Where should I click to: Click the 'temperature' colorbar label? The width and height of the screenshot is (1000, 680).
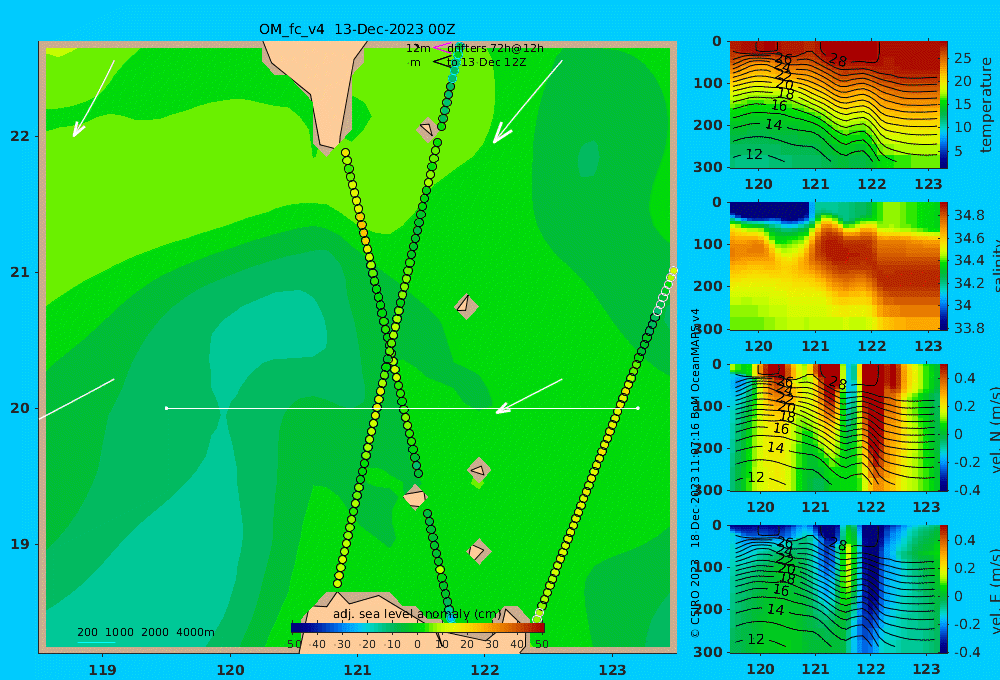[x=986, y=105]
